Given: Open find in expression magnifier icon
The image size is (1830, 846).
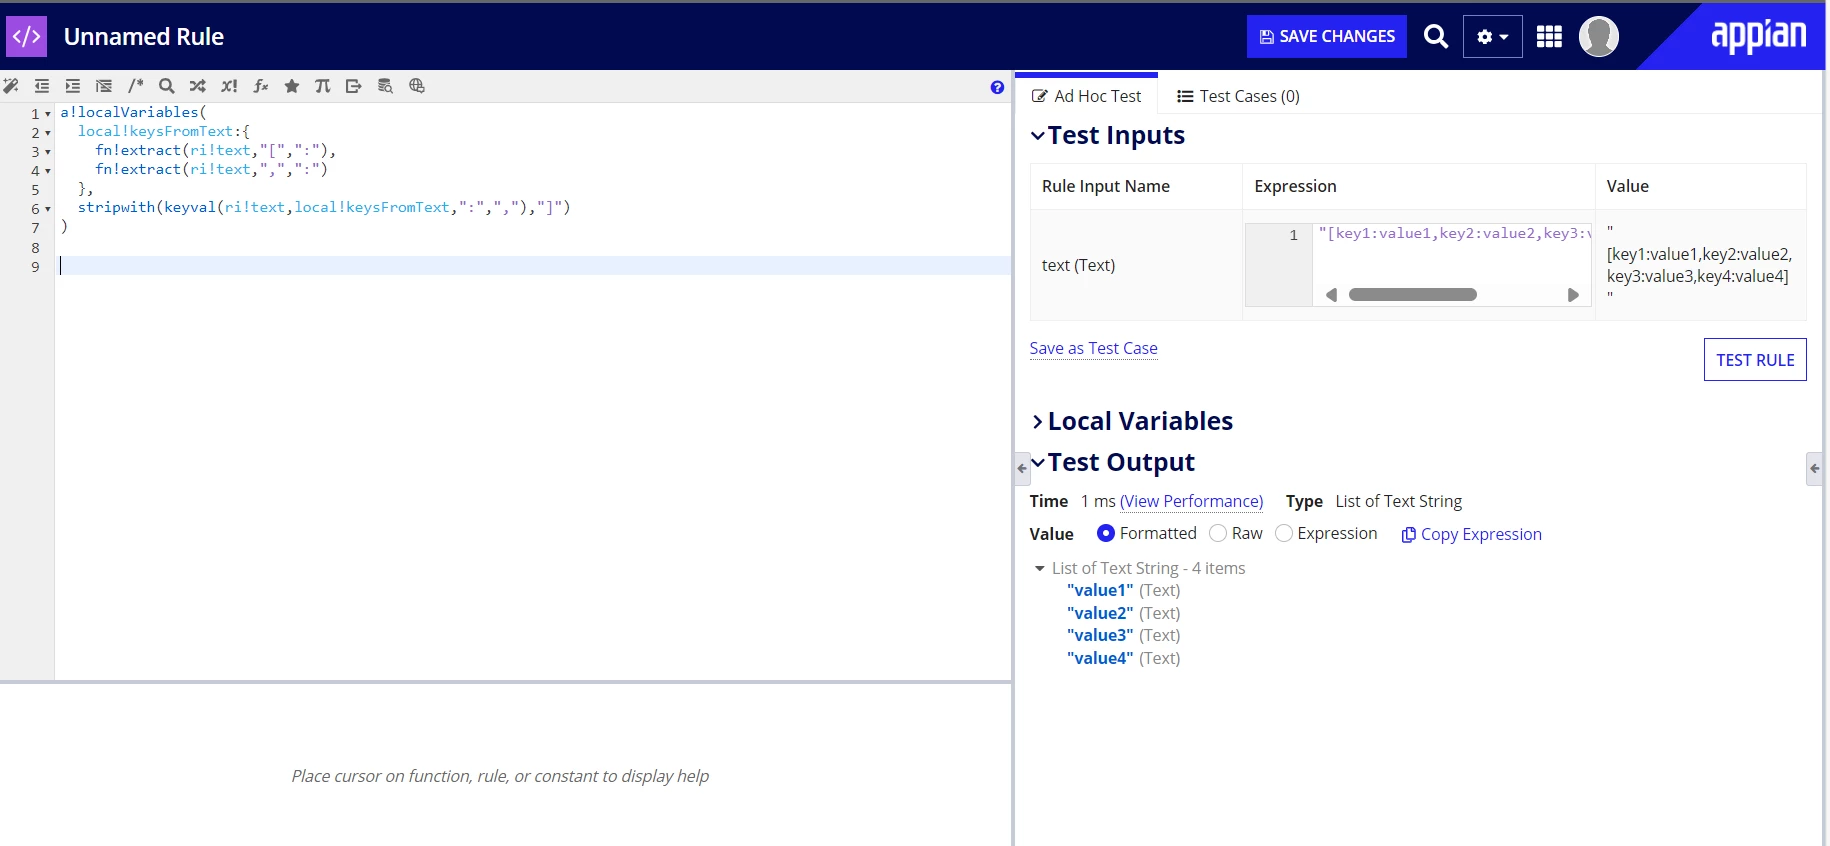Looking at the screenshot, I should pyautogui.click(x=167, y=86).
